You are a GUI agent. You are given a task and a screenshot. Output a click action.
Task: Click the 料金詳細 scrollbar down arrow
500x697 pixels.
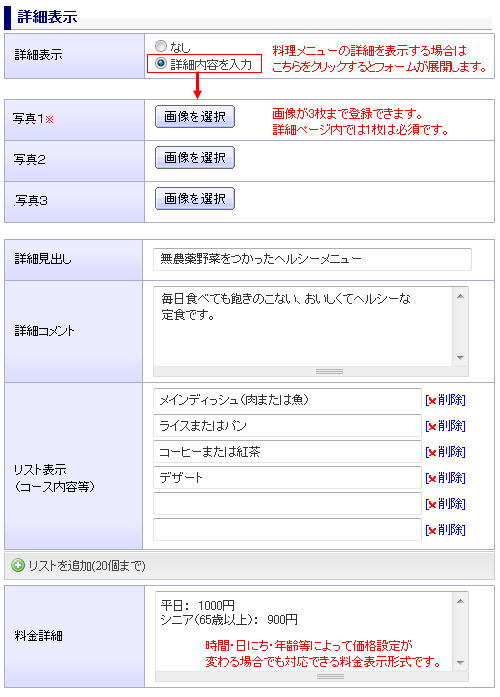(460, 663)
